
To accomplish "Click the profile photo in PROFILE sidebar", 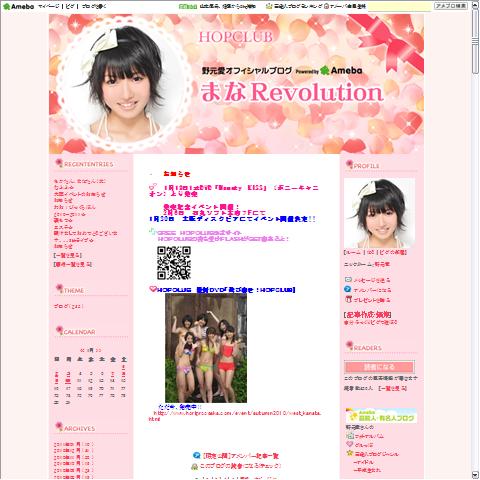I will click(379, 213).
